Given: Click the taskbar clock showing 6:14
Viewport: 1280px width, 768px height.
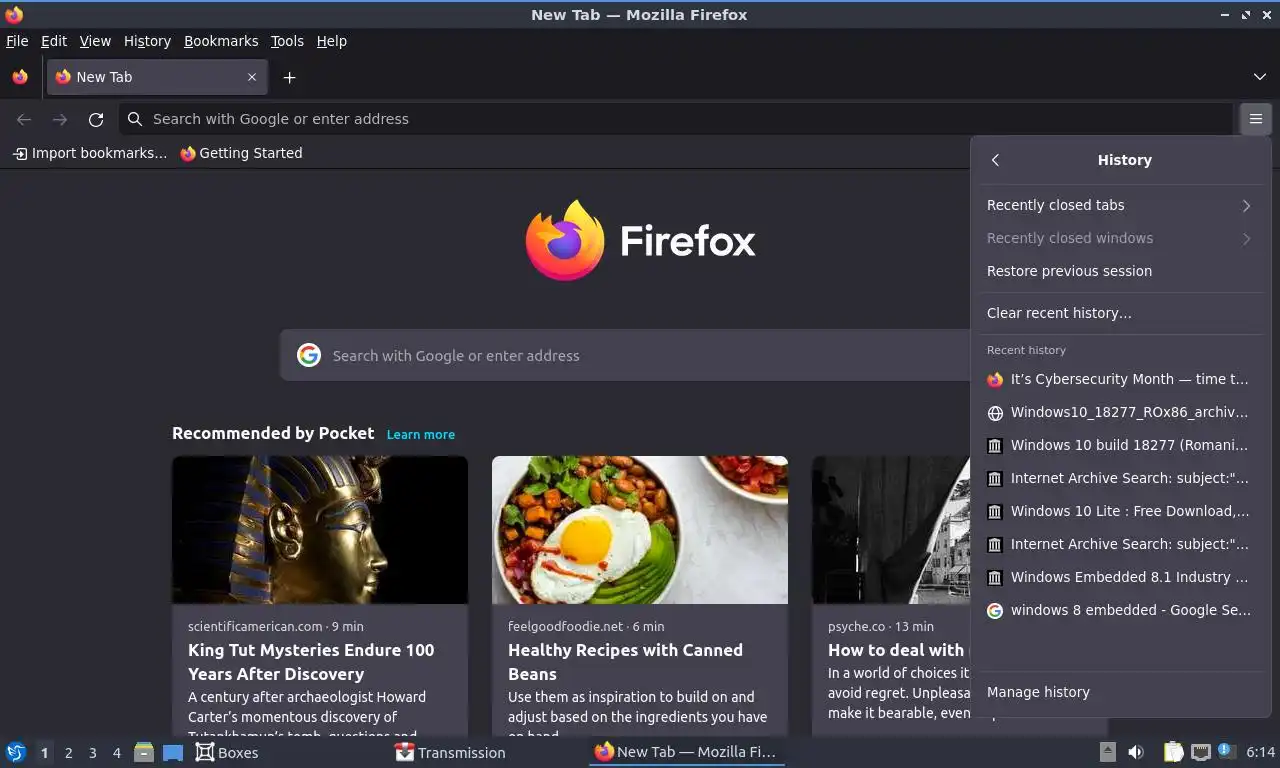Looking at the screenshot, I should (1260, 752).
